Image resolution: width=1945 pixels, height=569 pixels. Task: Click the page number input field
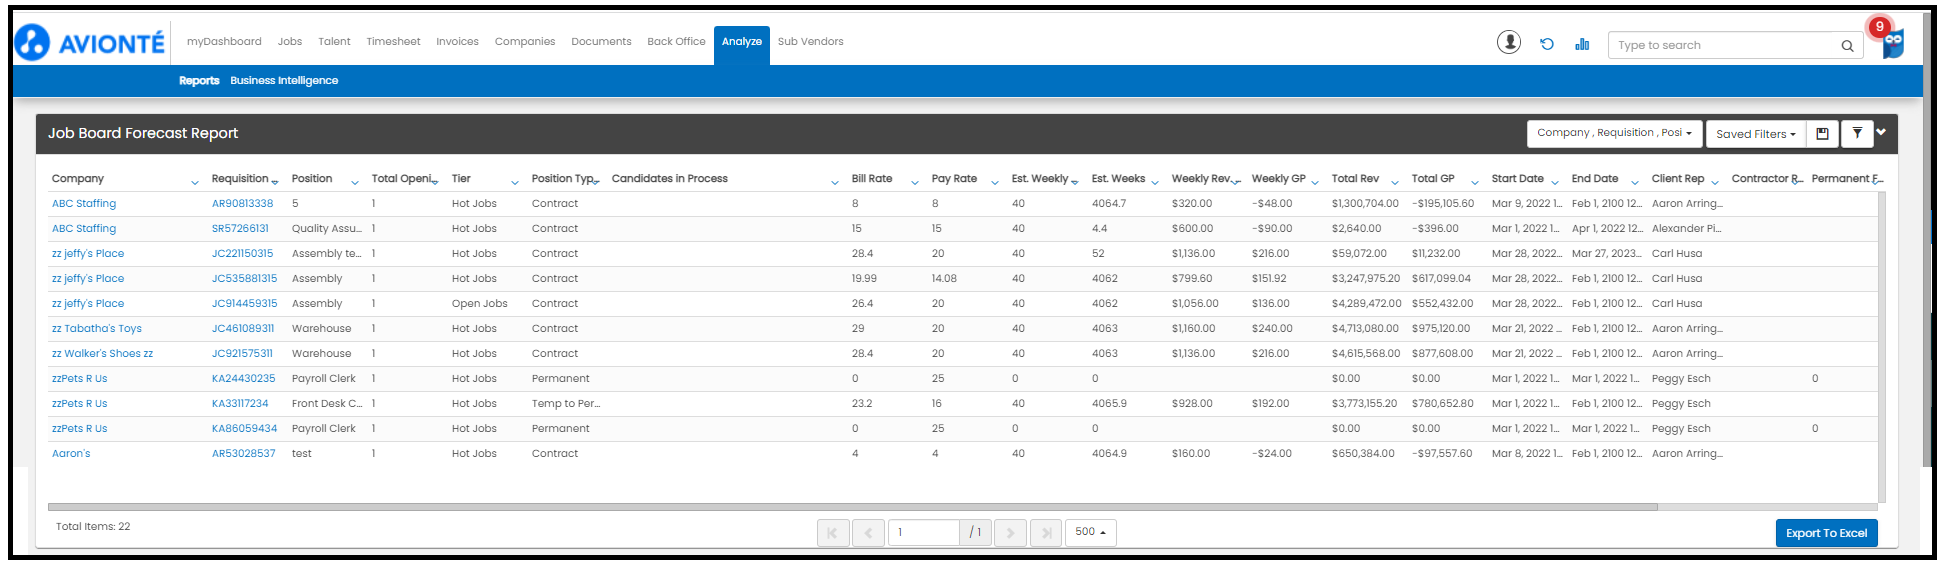(x=925, y=533)
